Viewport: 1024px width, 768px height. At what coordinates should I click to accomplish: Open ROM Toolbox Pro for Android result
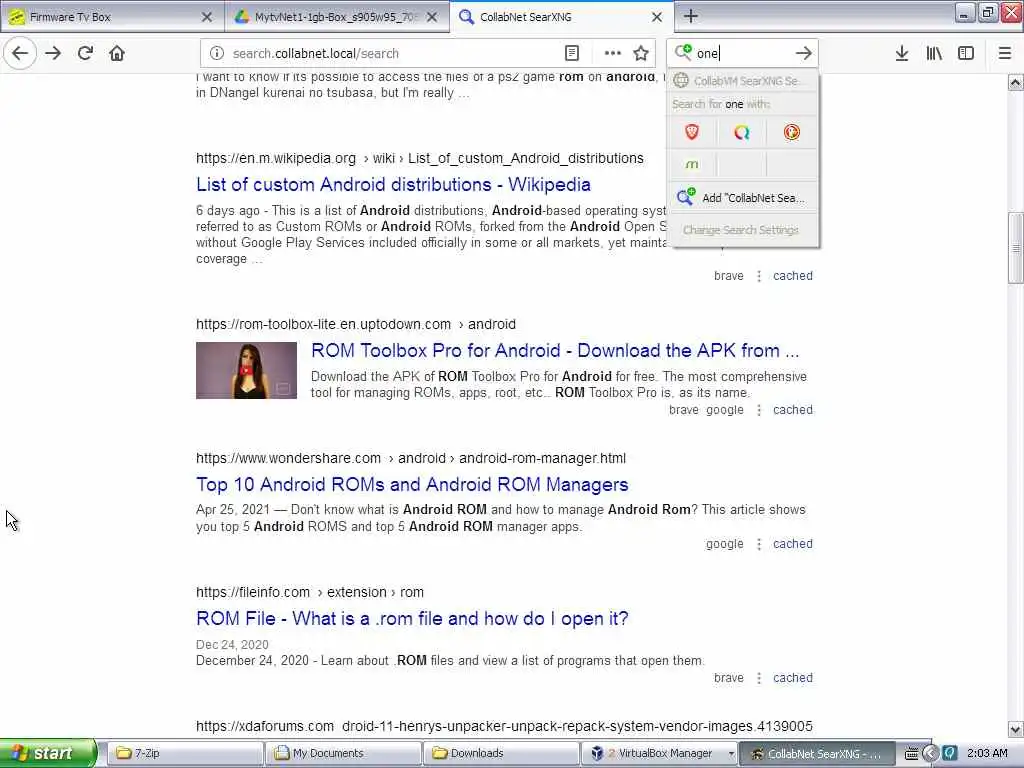click(x=555, y=351)
